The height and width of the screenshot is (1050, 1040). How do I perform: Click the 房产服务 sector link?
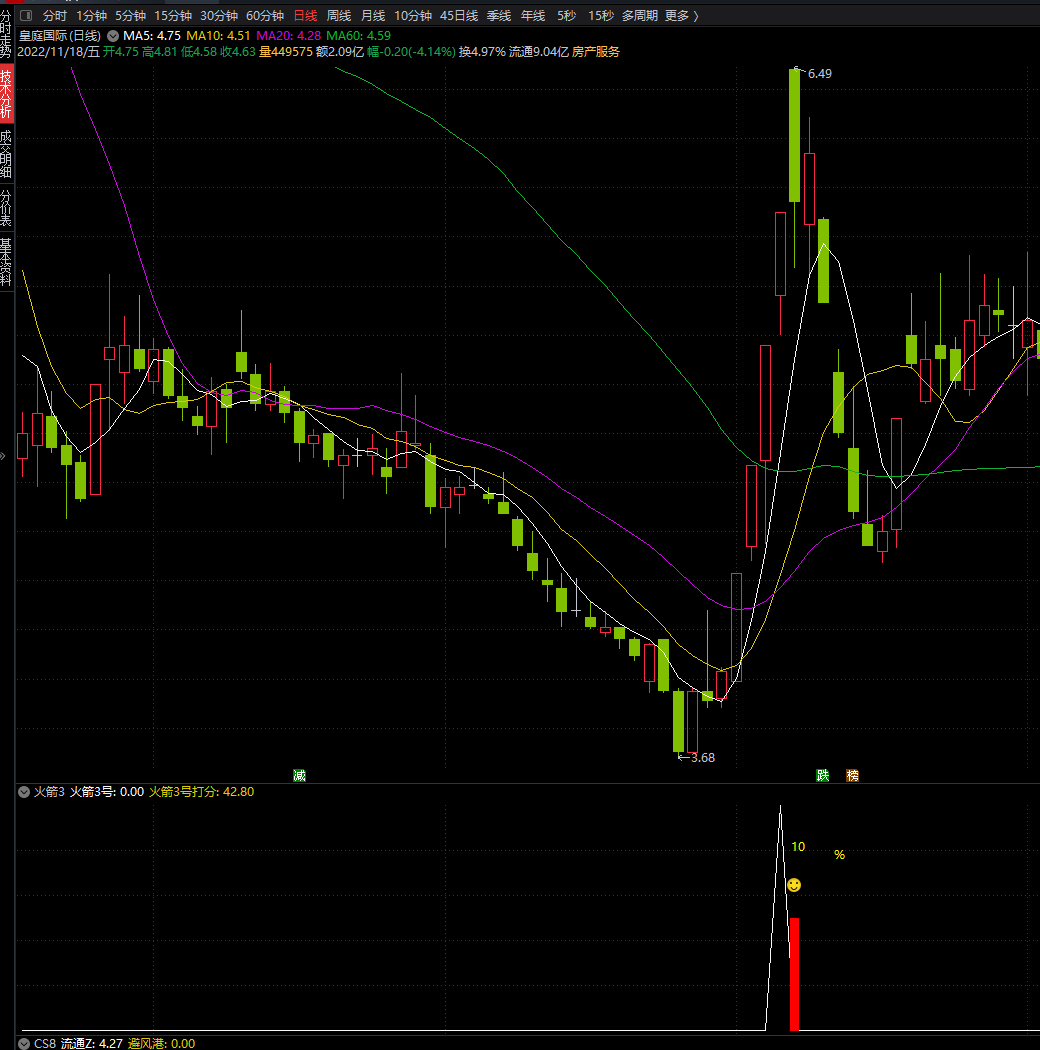tap(596, 52)
